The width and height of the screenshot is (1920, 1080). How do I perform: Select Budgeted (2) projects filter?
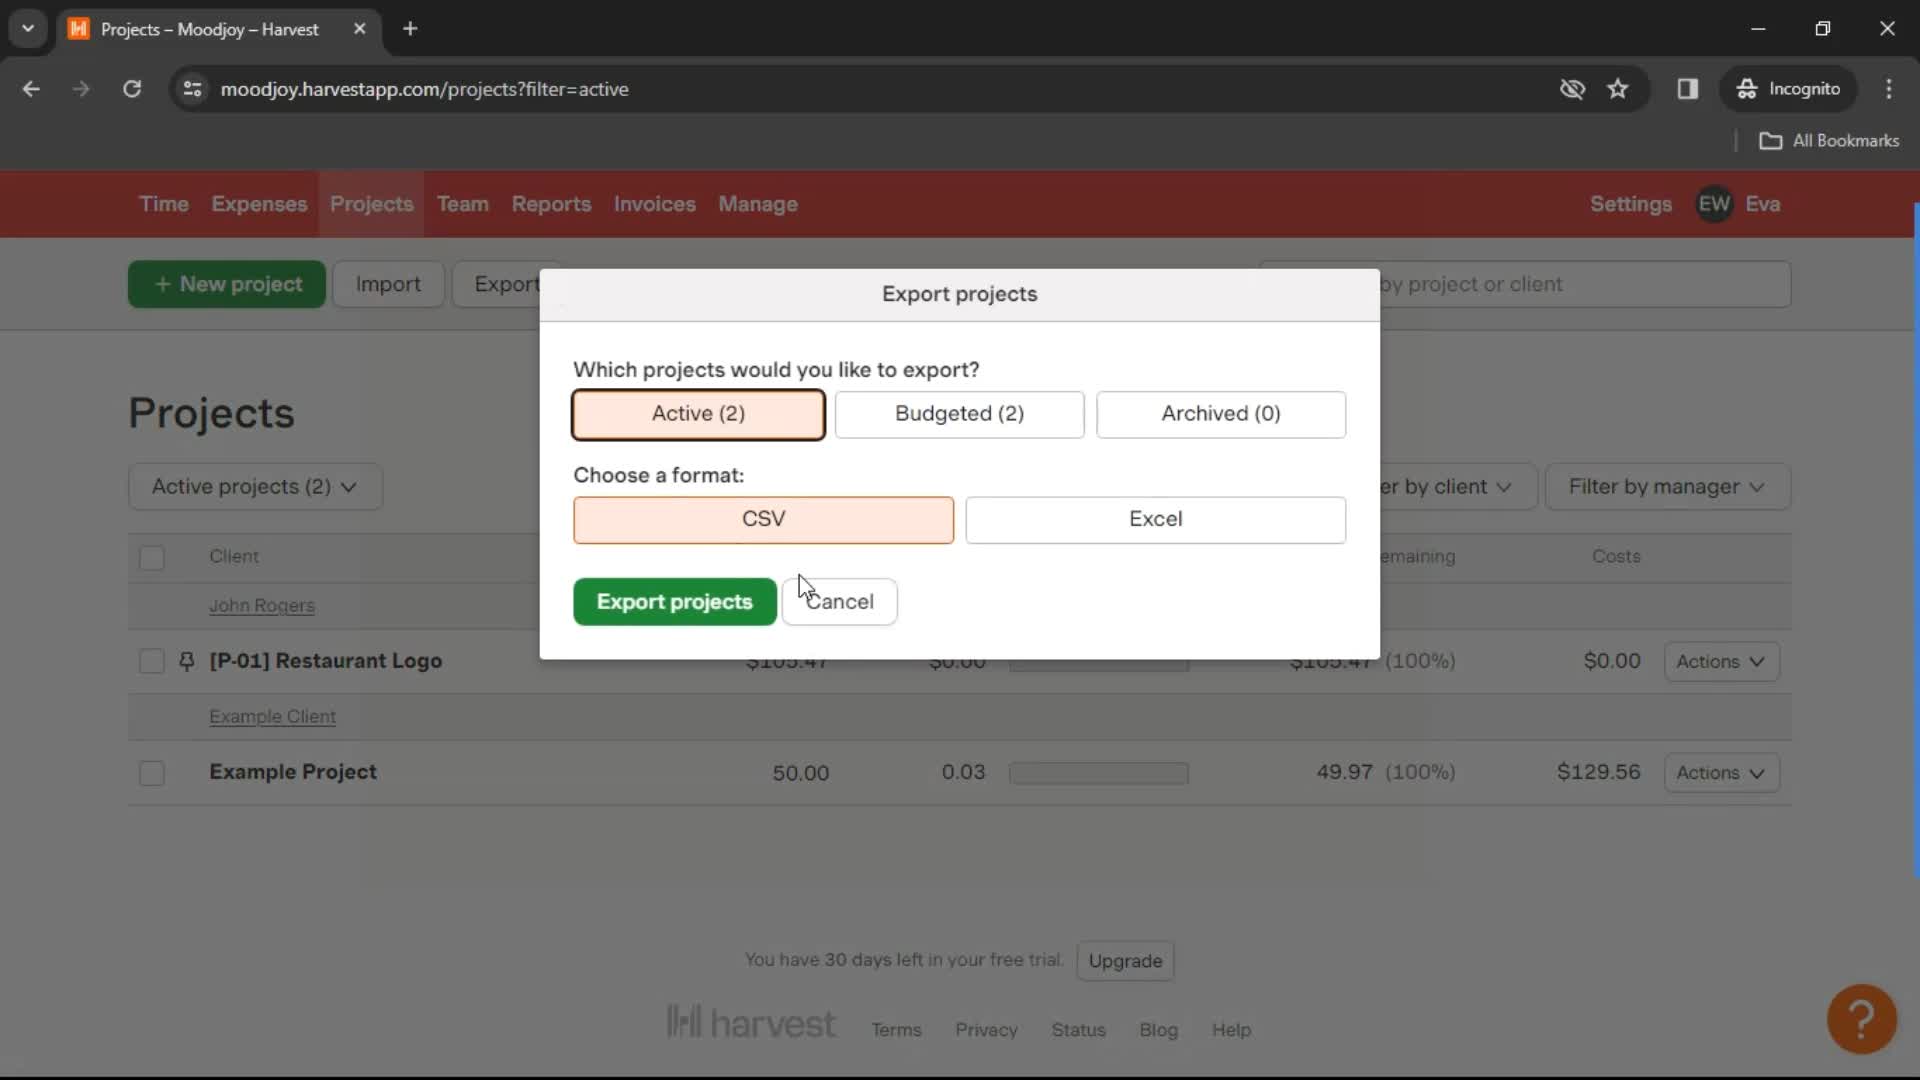(x=959, y=413)
